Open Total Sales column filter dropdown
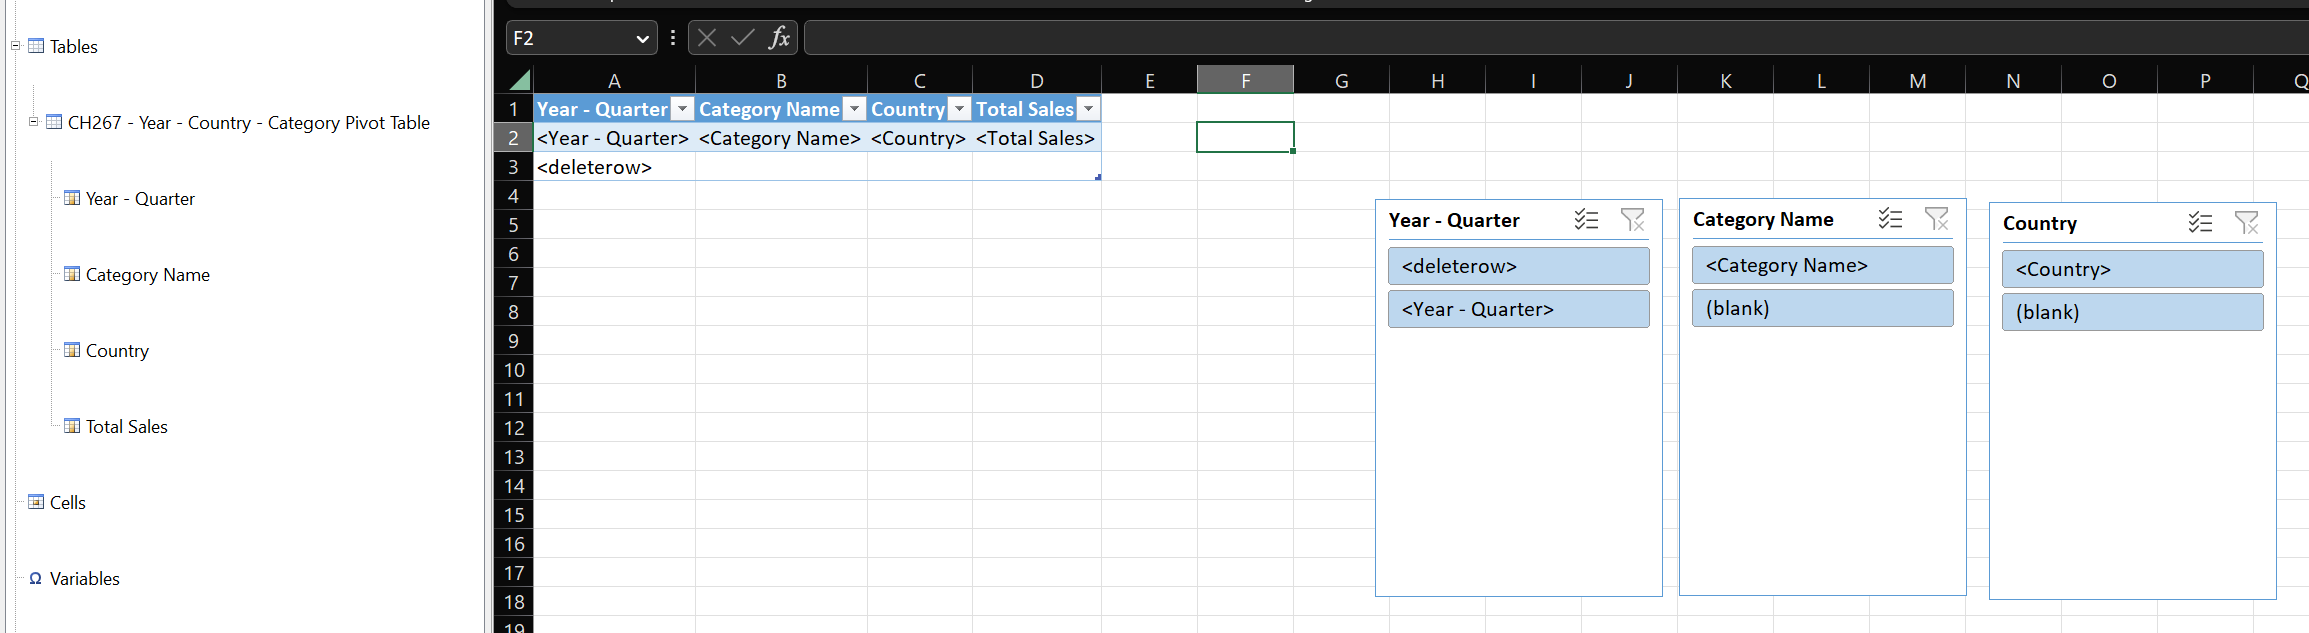 click(x=1089, y=109)
